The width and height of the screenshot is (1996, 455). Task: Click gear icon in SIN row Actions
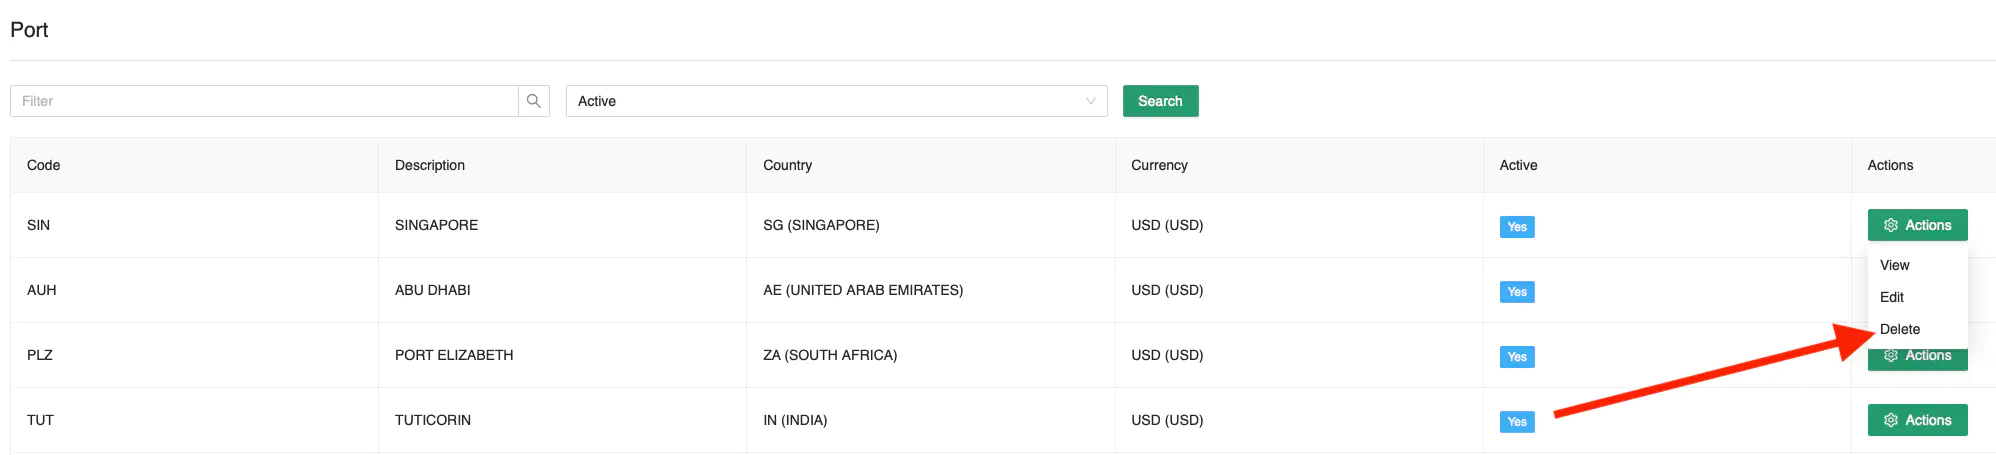(x=1891, y=225)
